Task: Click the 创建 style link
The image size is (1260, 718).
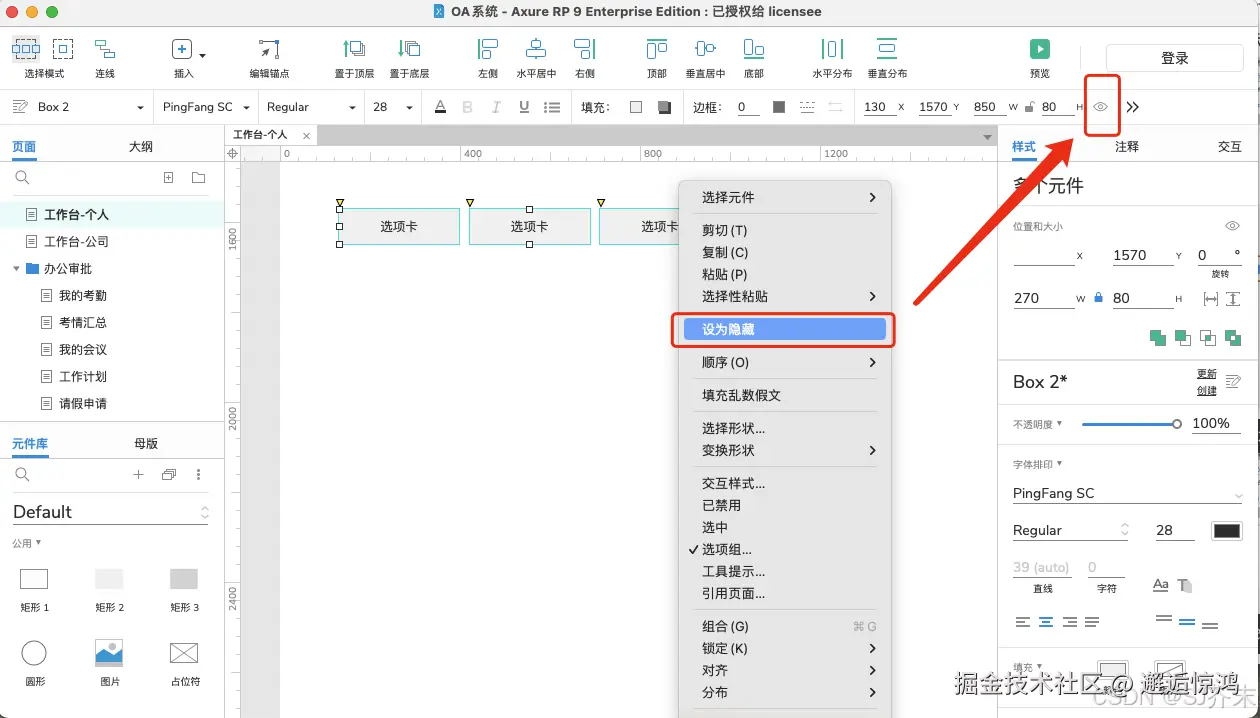Action: [1207, 390]
